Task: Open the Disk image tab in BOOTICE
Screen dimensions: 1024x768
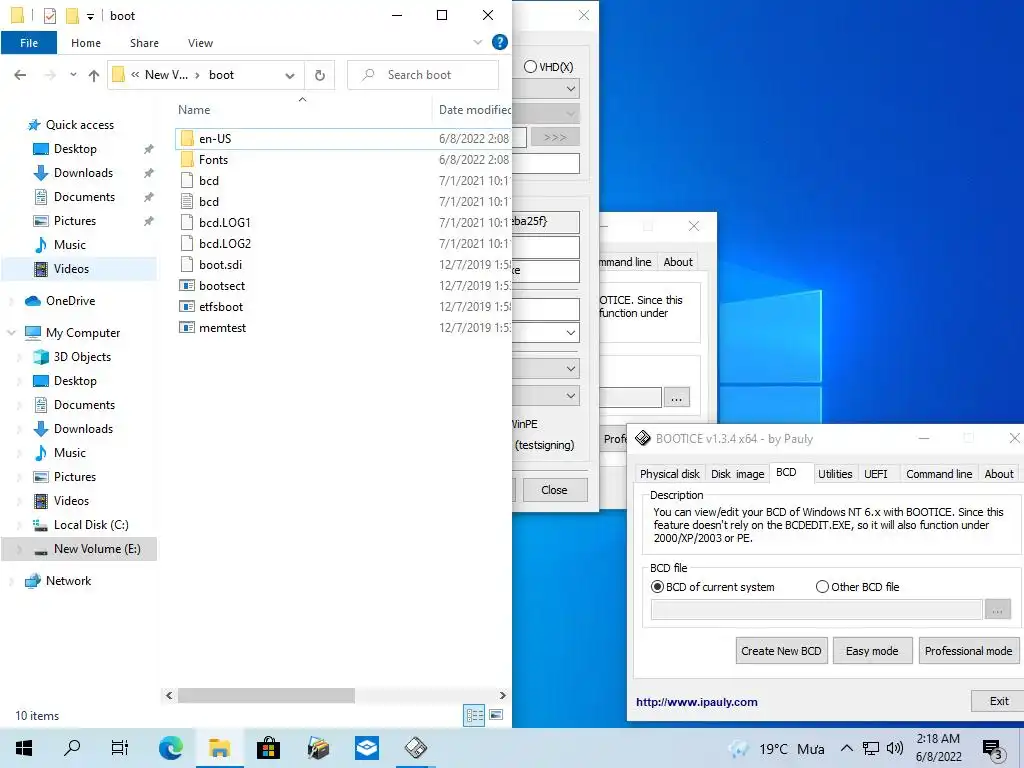Action: coord(737,473)
